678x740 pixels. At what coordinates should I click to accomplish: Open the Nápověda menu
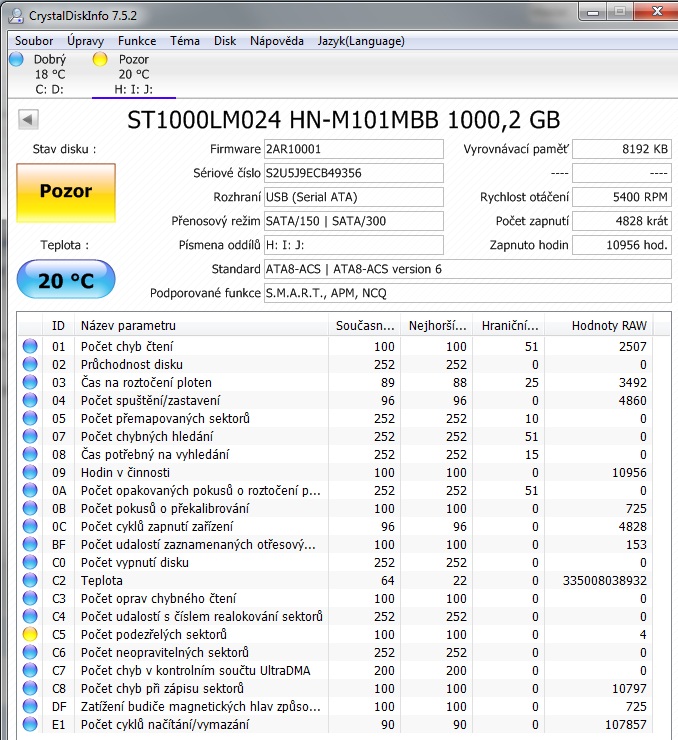pyautogui.click(x=277, y=41)
